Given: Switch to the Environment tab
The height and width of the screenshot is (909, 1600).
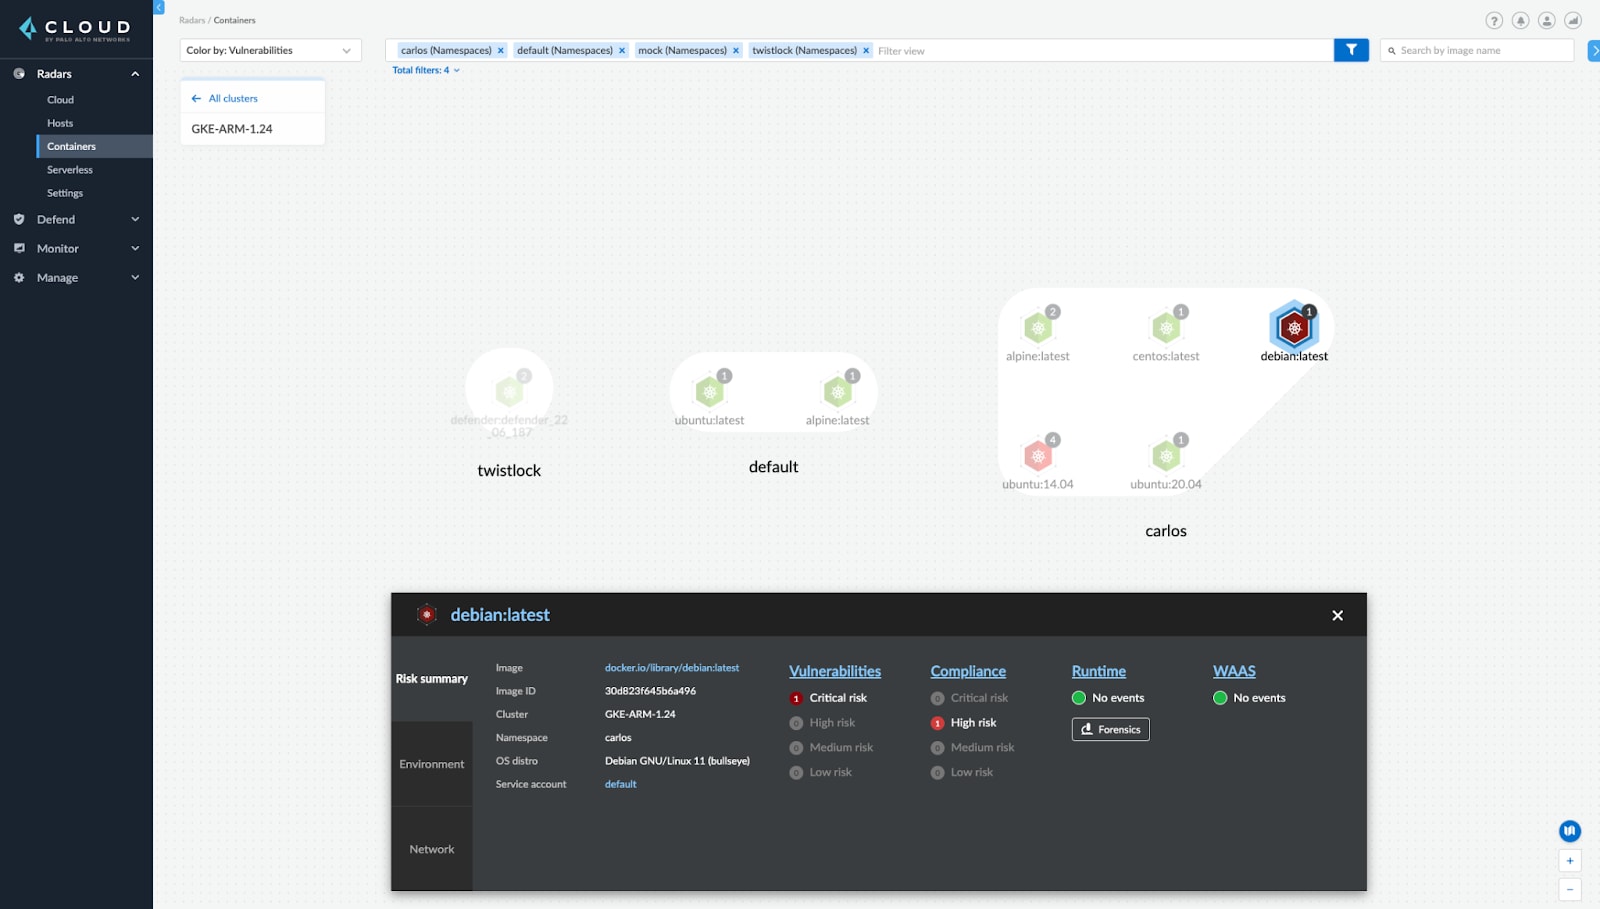Looking at the screenshot, I should point(432,764).
